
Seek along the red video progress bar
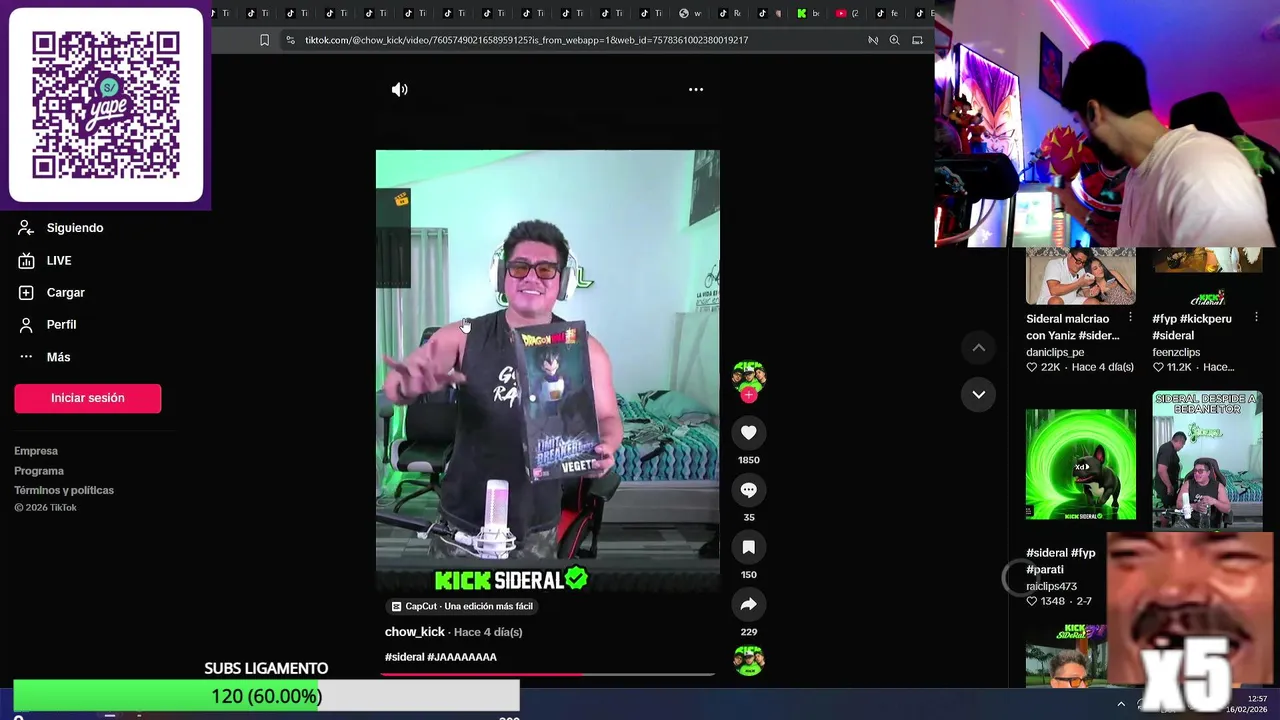click(x=547, y=675)
